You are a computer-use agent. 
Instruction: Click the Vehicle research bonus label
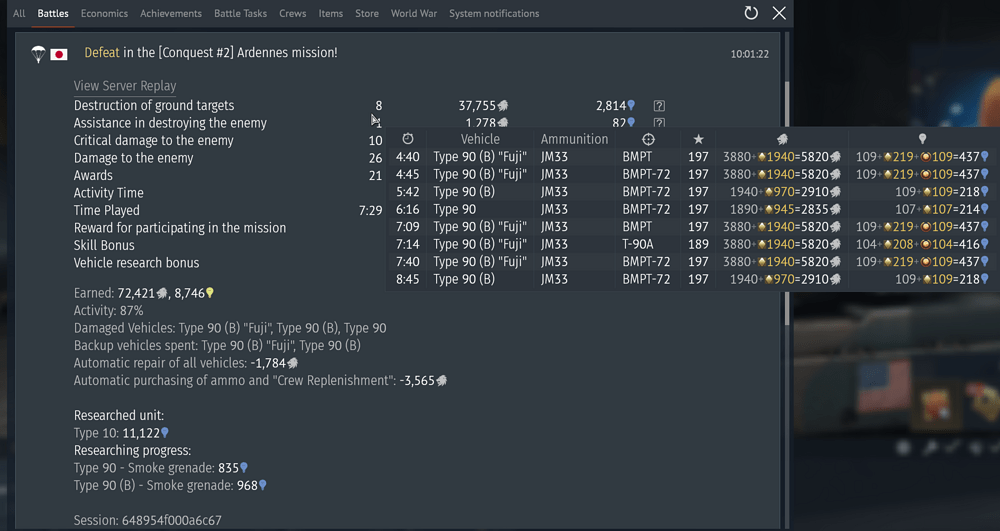[136, 263]
